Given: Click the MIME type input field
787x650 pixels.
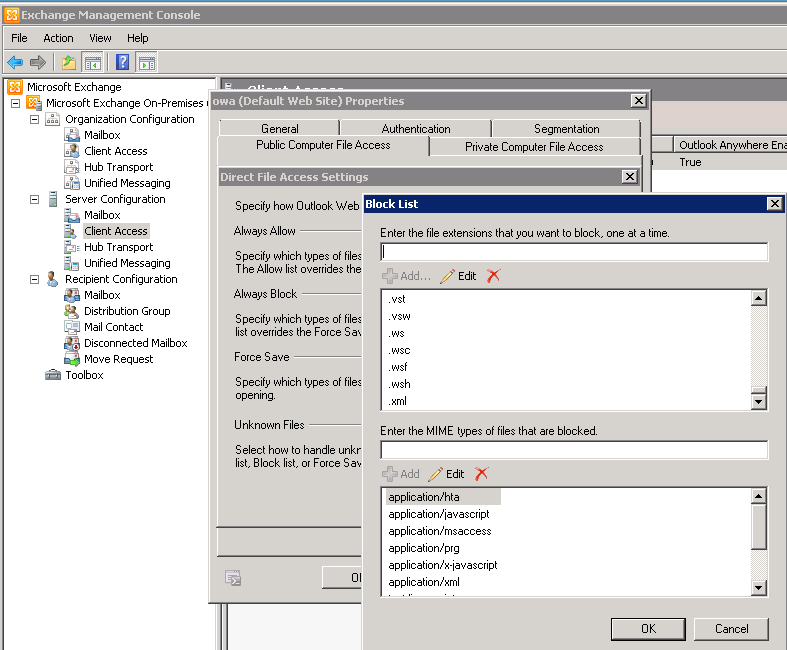Looking at the screenshot, I should pyautogui.click(x=574, y=450).
